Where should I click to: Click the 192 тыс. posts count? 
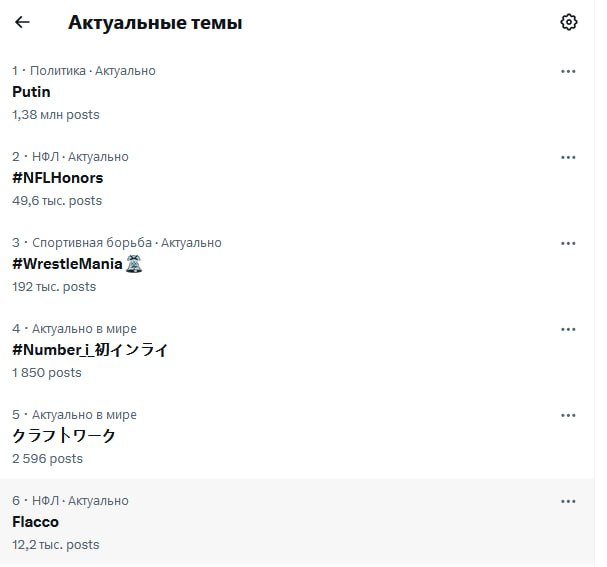click(54, 287)
